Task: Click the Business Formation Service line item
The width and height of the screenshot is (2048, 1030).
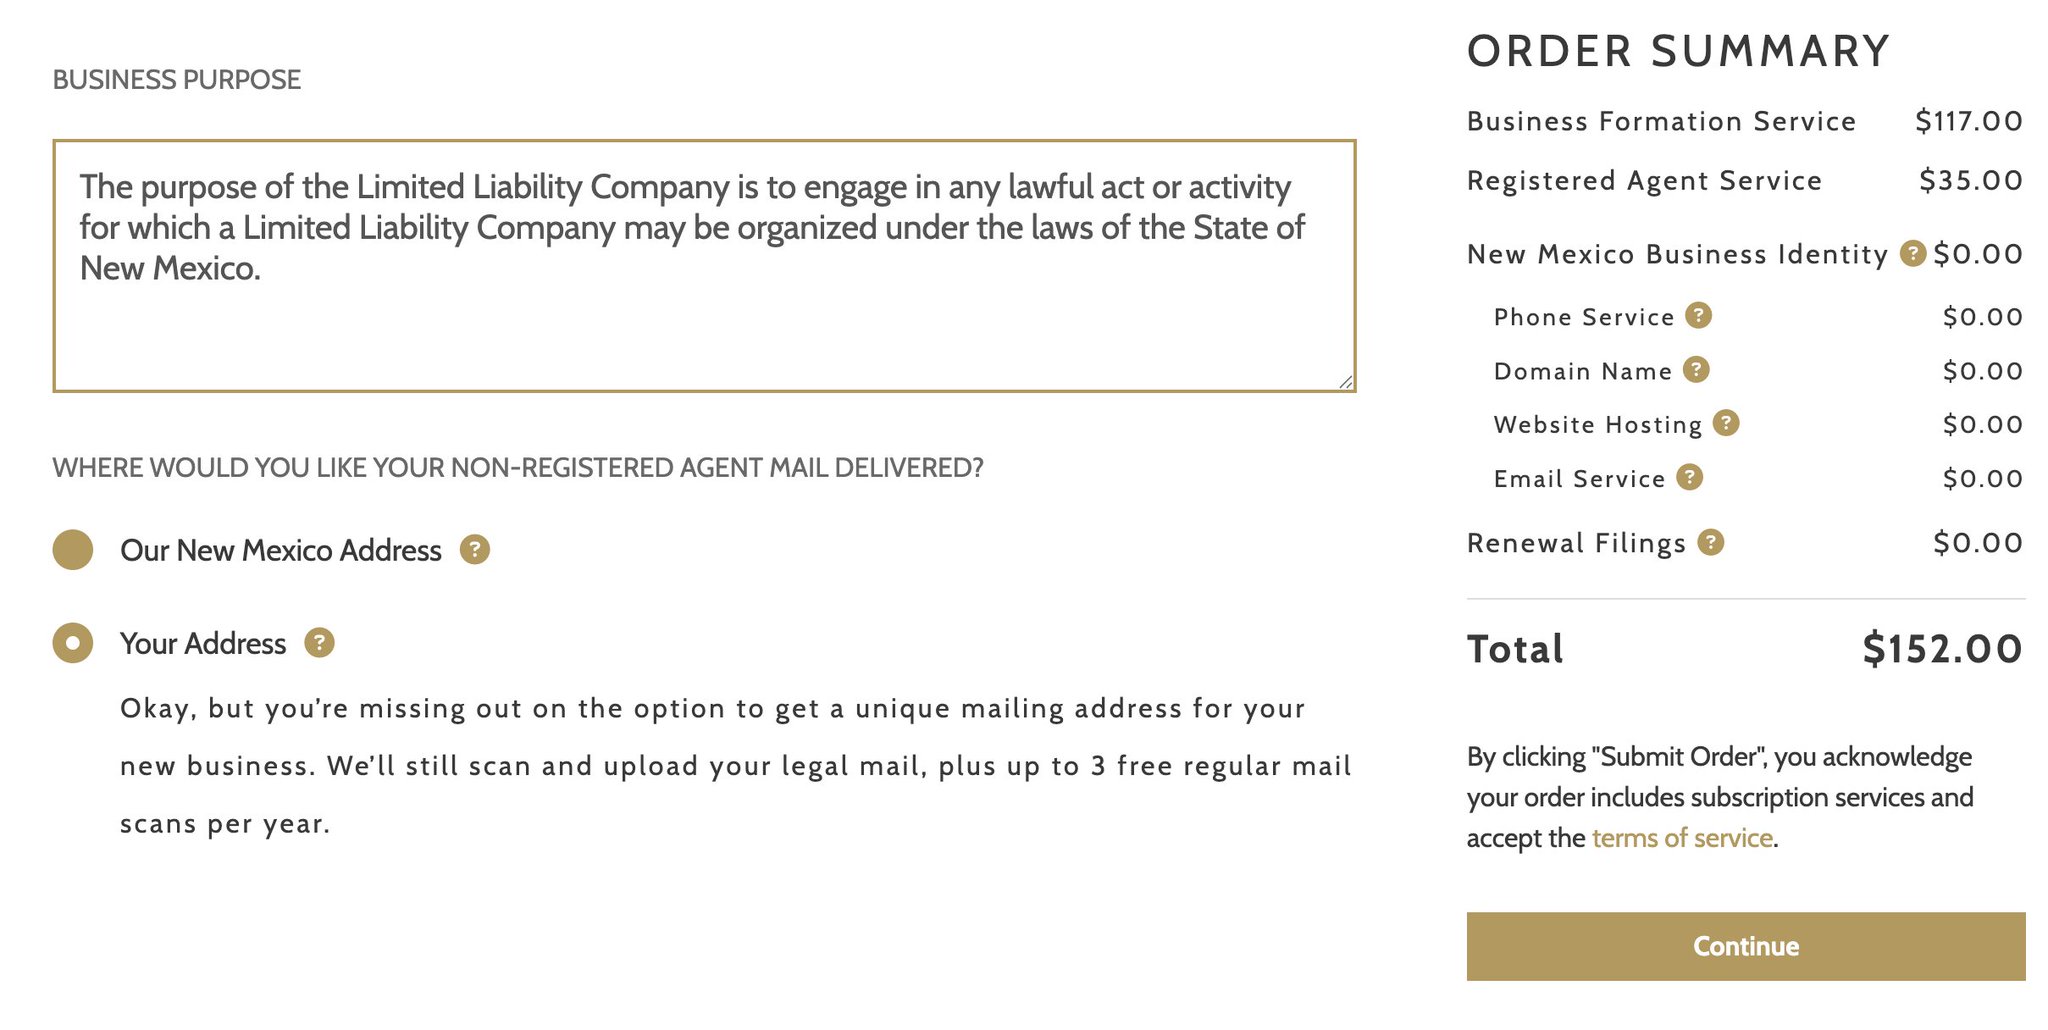Action: pyautogui.click(x=1745, y=121)
